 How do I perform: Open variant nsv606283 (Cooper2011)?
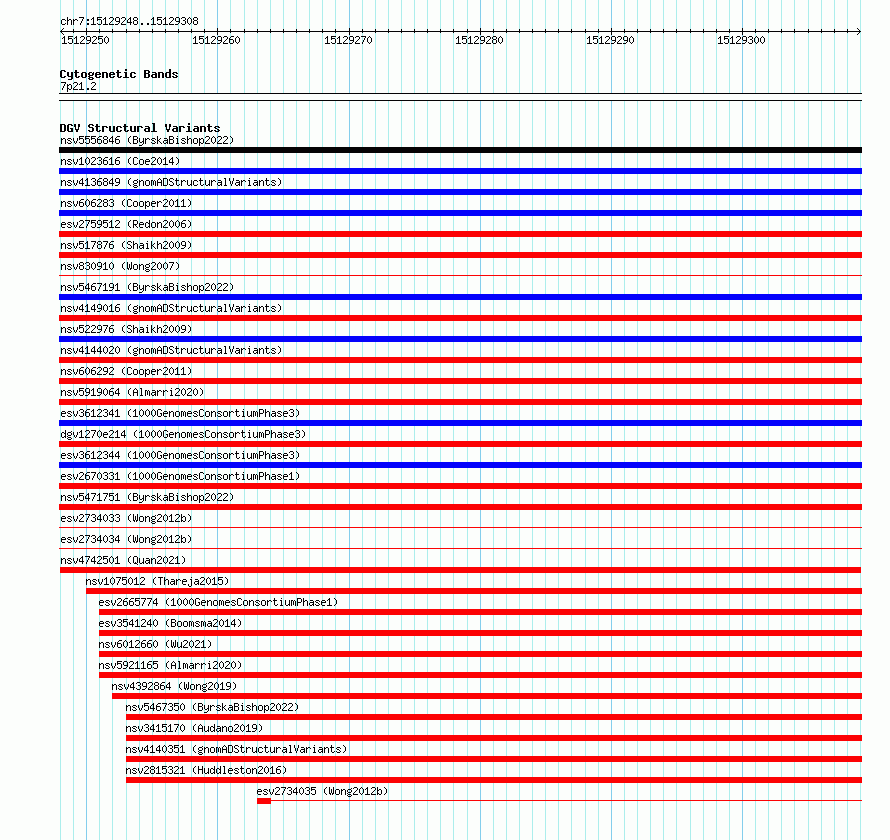click(126, 203)
